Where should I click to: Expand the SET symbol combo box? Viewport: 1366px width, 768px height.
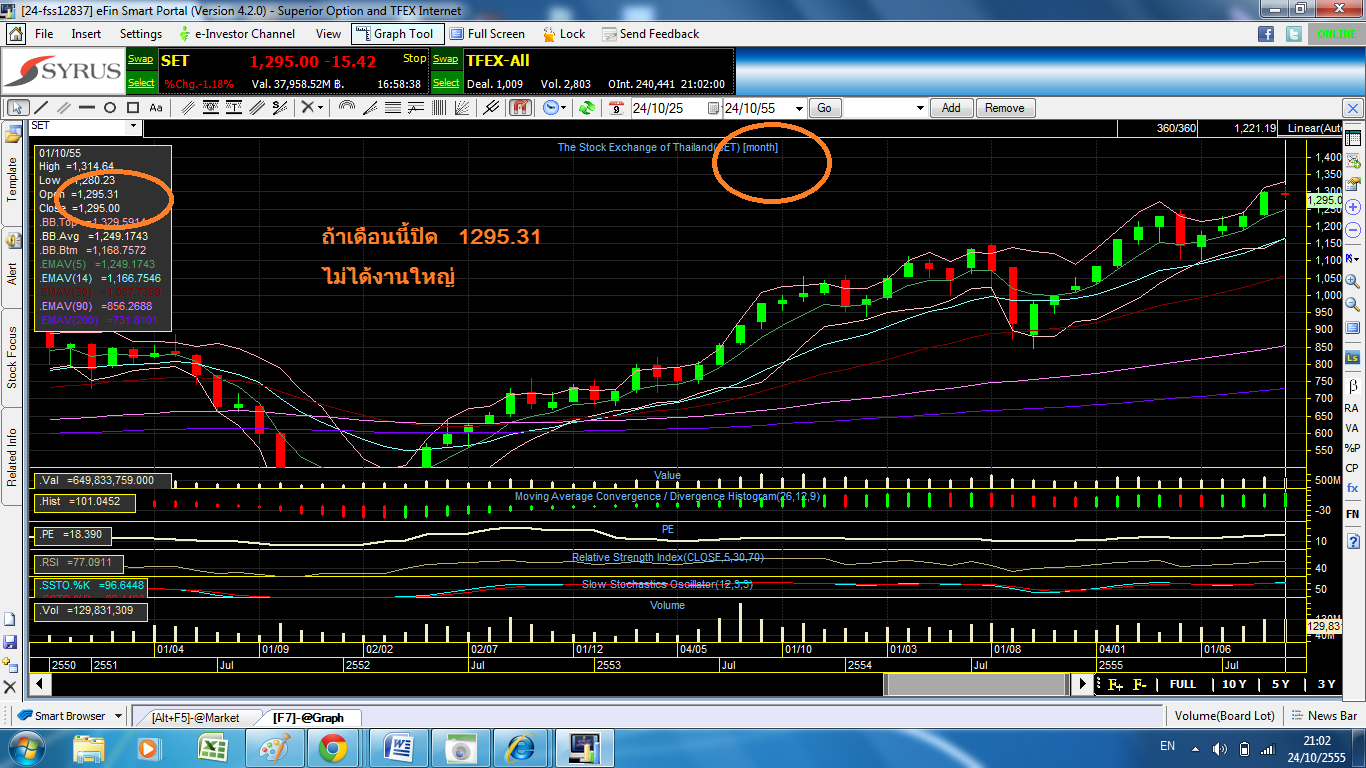[134, 126]
